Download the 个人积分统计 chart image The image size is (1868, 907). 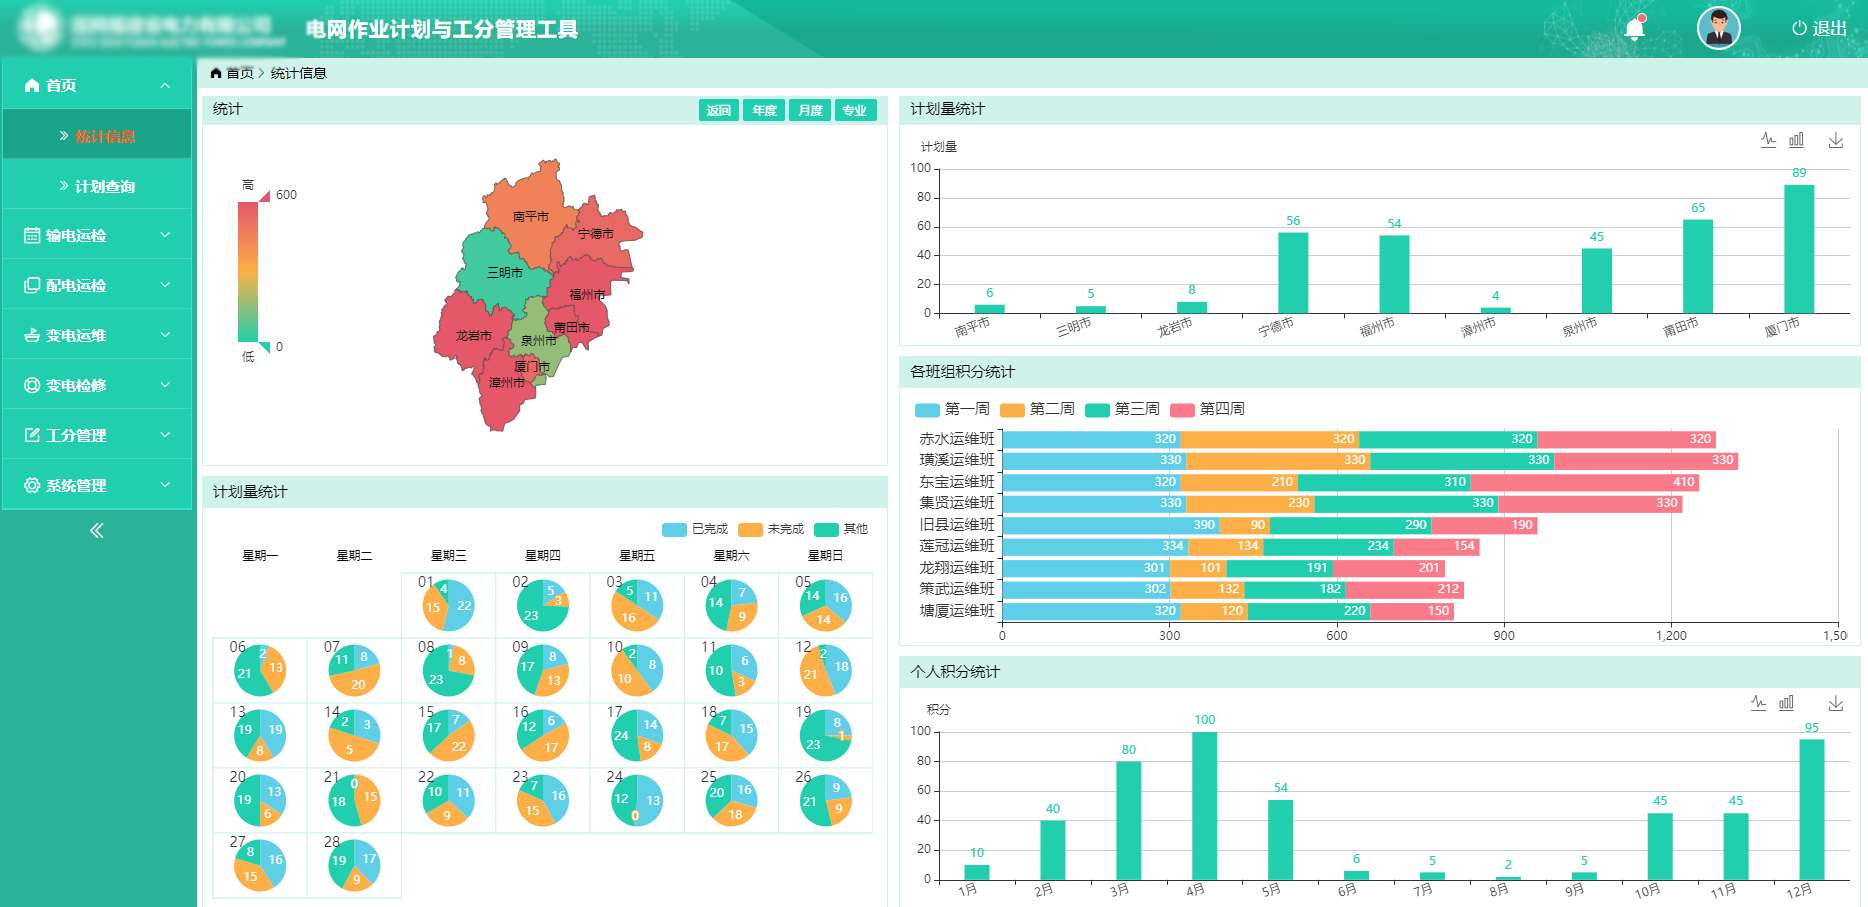tap(1835, 704)
